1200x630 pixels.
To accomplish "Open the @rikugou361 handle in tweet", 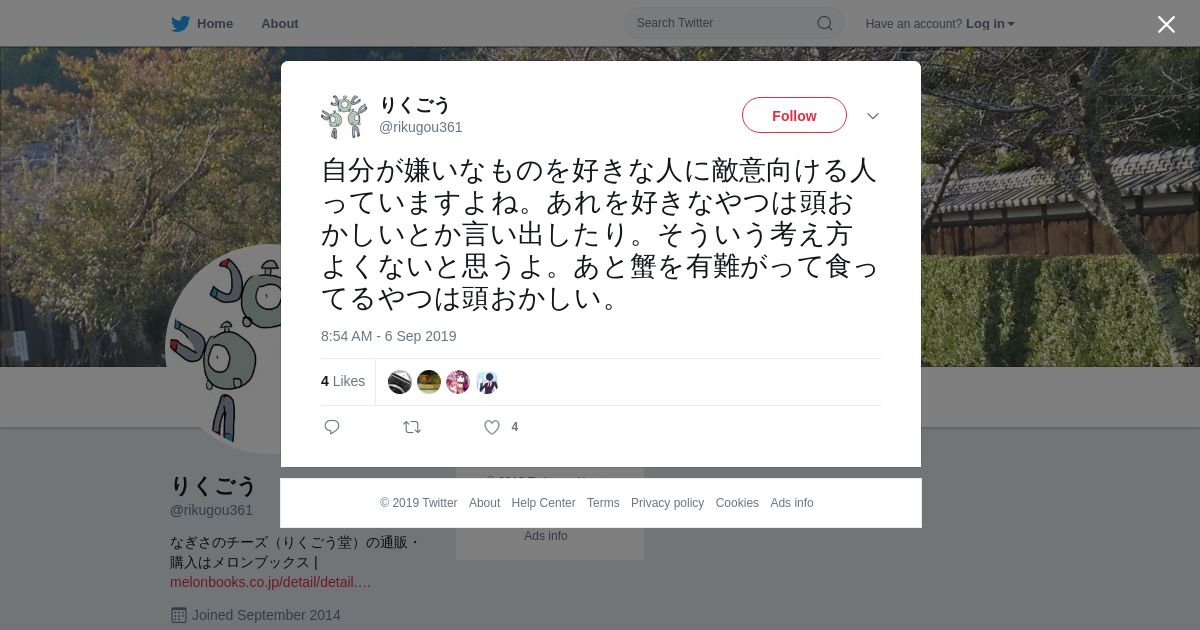I will click(x=421, y=127).
